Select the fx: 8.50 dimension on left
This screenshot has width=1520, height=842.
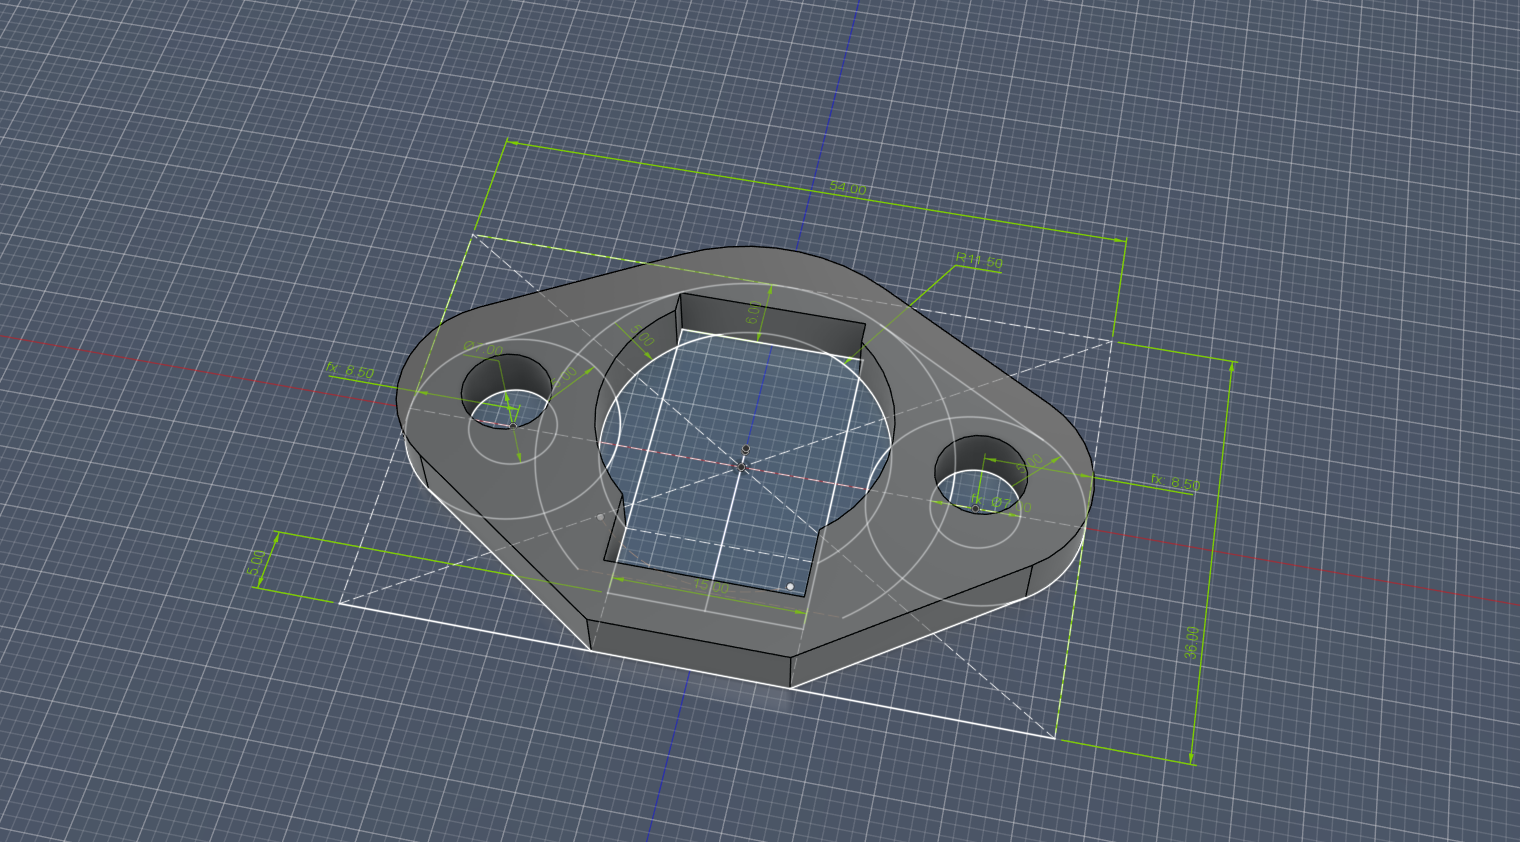pos(350,370)
